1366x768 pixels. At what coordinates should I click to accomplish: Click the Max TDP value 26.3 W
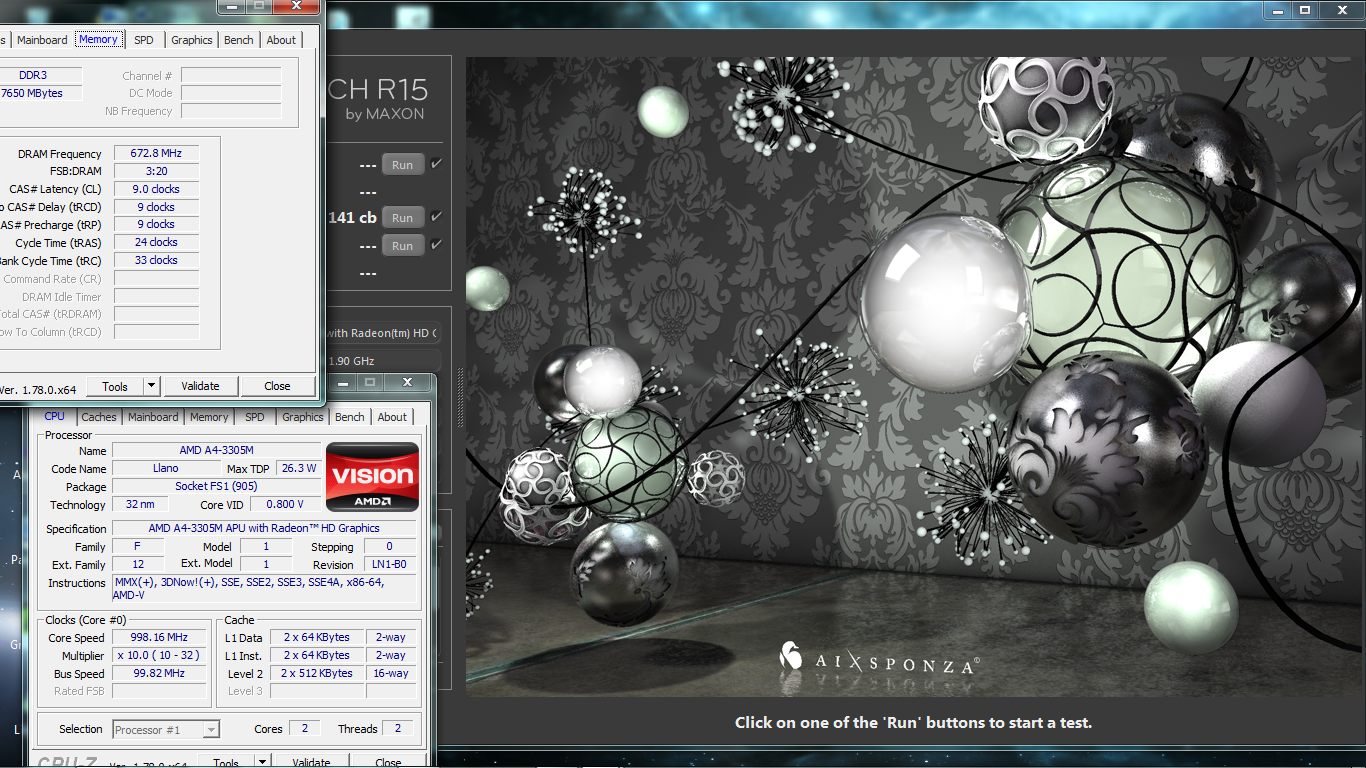298,468
